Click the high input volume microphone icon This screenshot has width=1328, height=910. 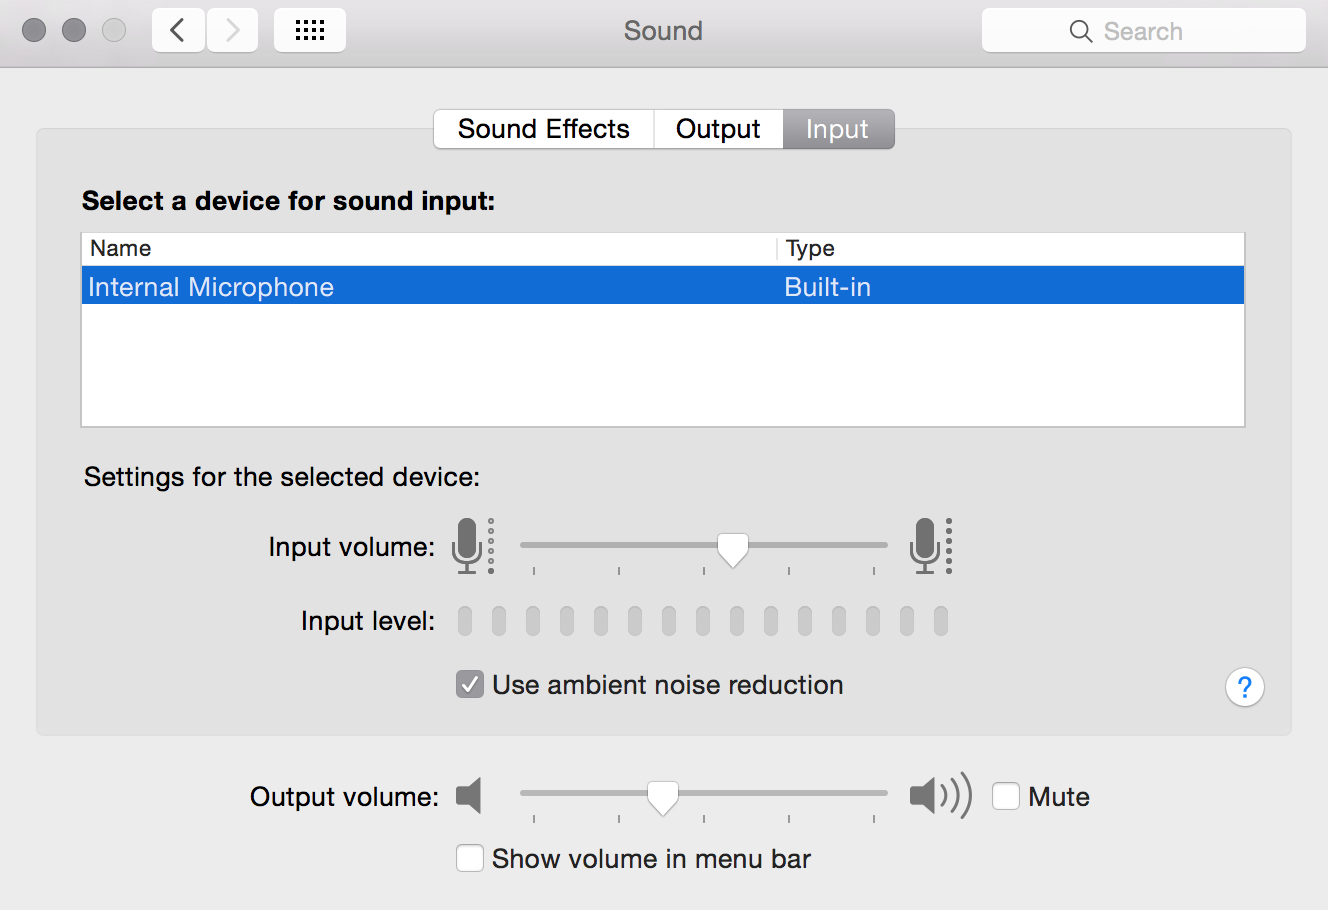click(x=931, y=546)
